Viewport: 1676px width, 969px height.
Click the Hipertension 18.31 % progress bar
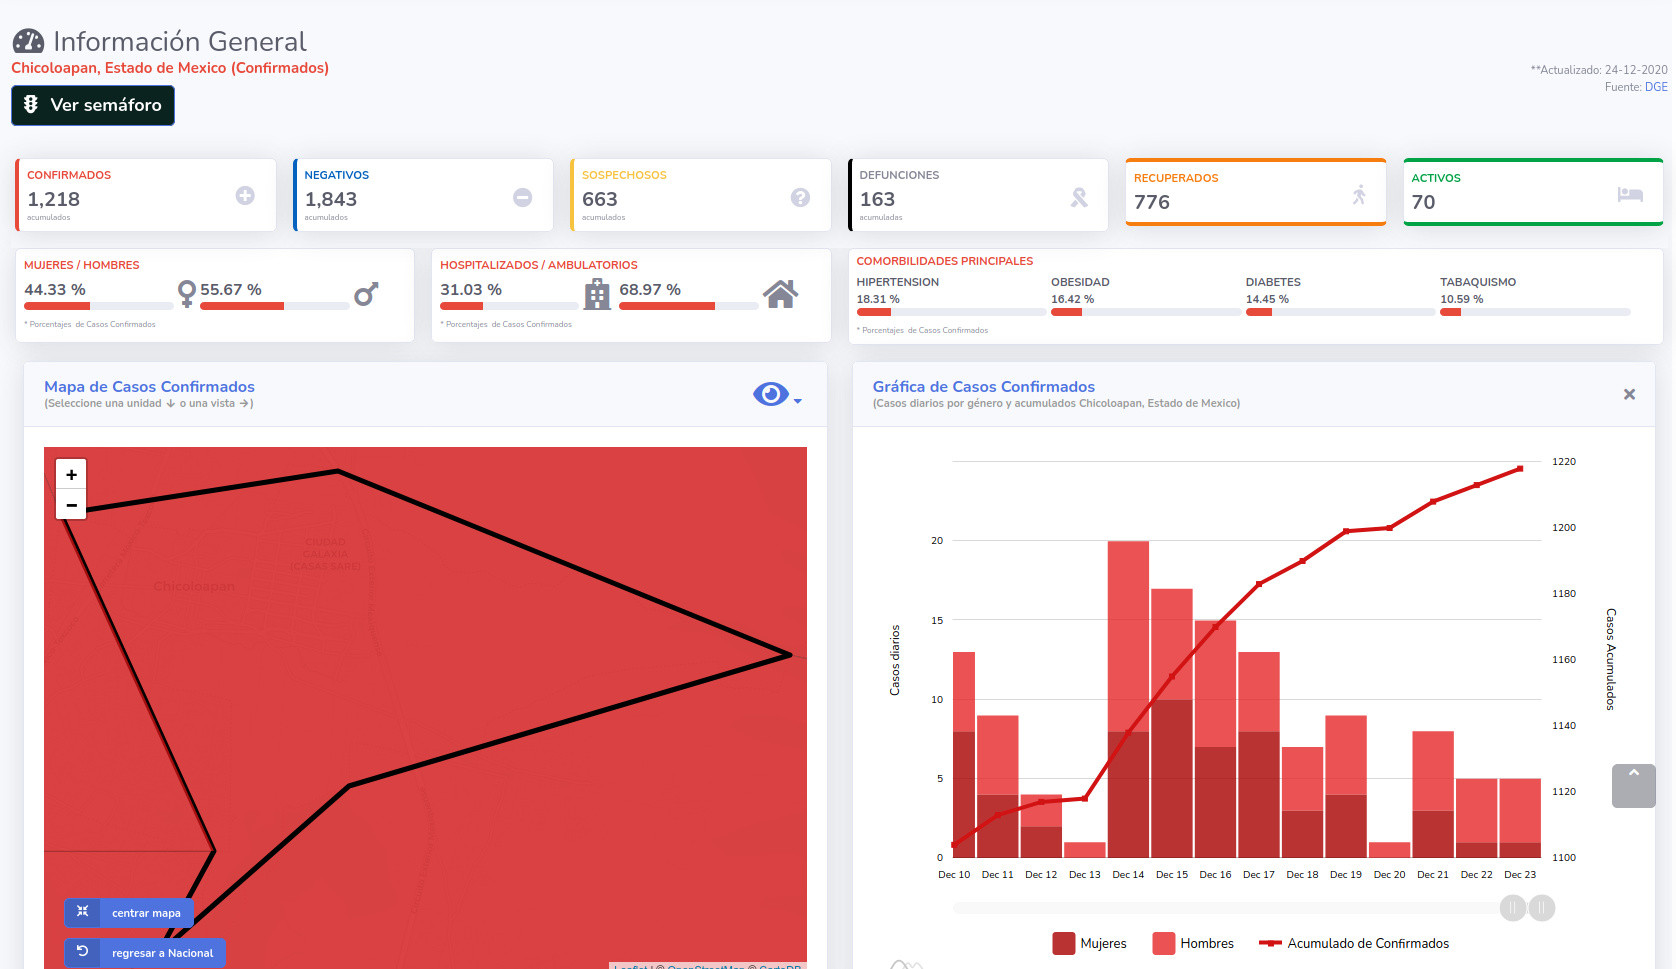click(951, 312)
